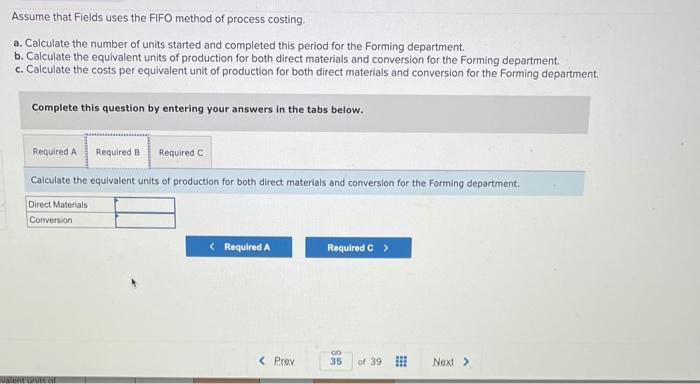Open the Required C tab
700x384 pixels.
[181, 153]
